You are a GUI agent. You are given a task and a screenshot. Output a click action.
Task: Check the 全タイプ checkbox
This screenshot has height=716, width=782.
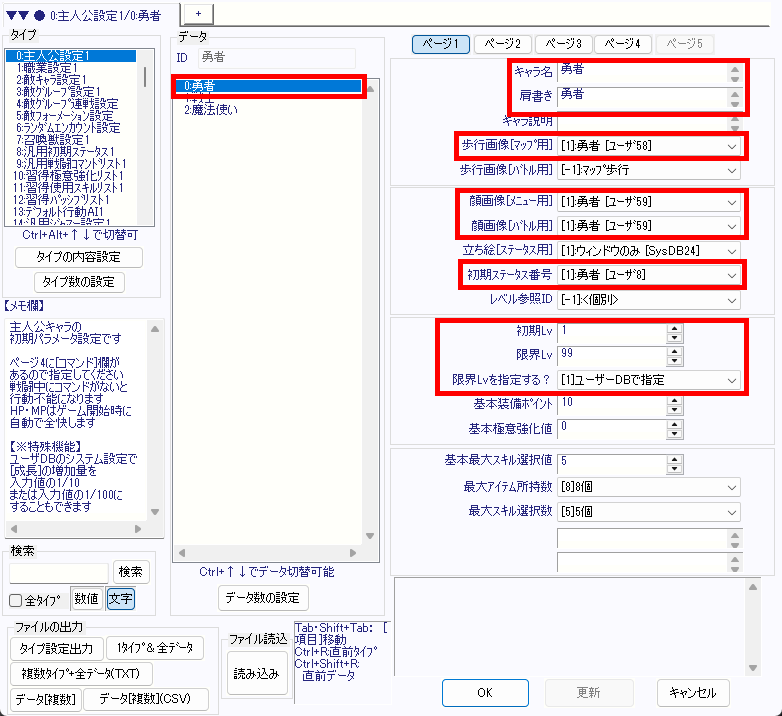tap(16, 600)
